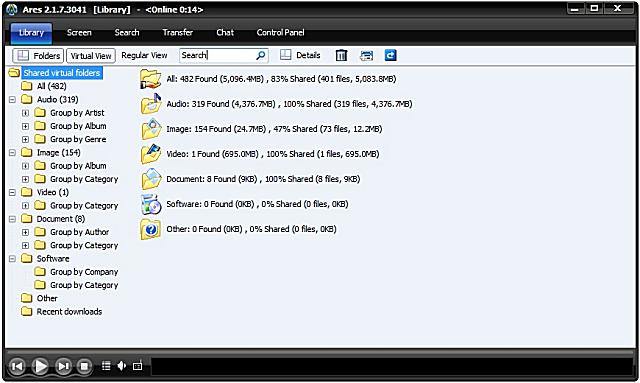This screenshot has width=640, height=383.
Task: Click the speaker volume icon
Action: [122, 366]
